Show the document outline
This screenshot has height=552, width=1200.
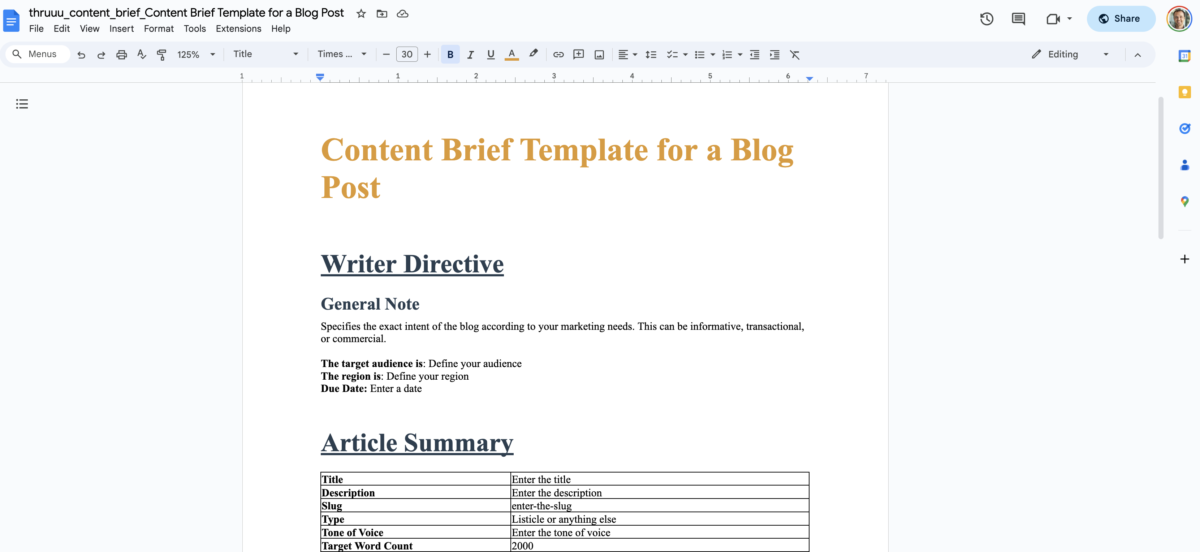click(x=22, y=103)
